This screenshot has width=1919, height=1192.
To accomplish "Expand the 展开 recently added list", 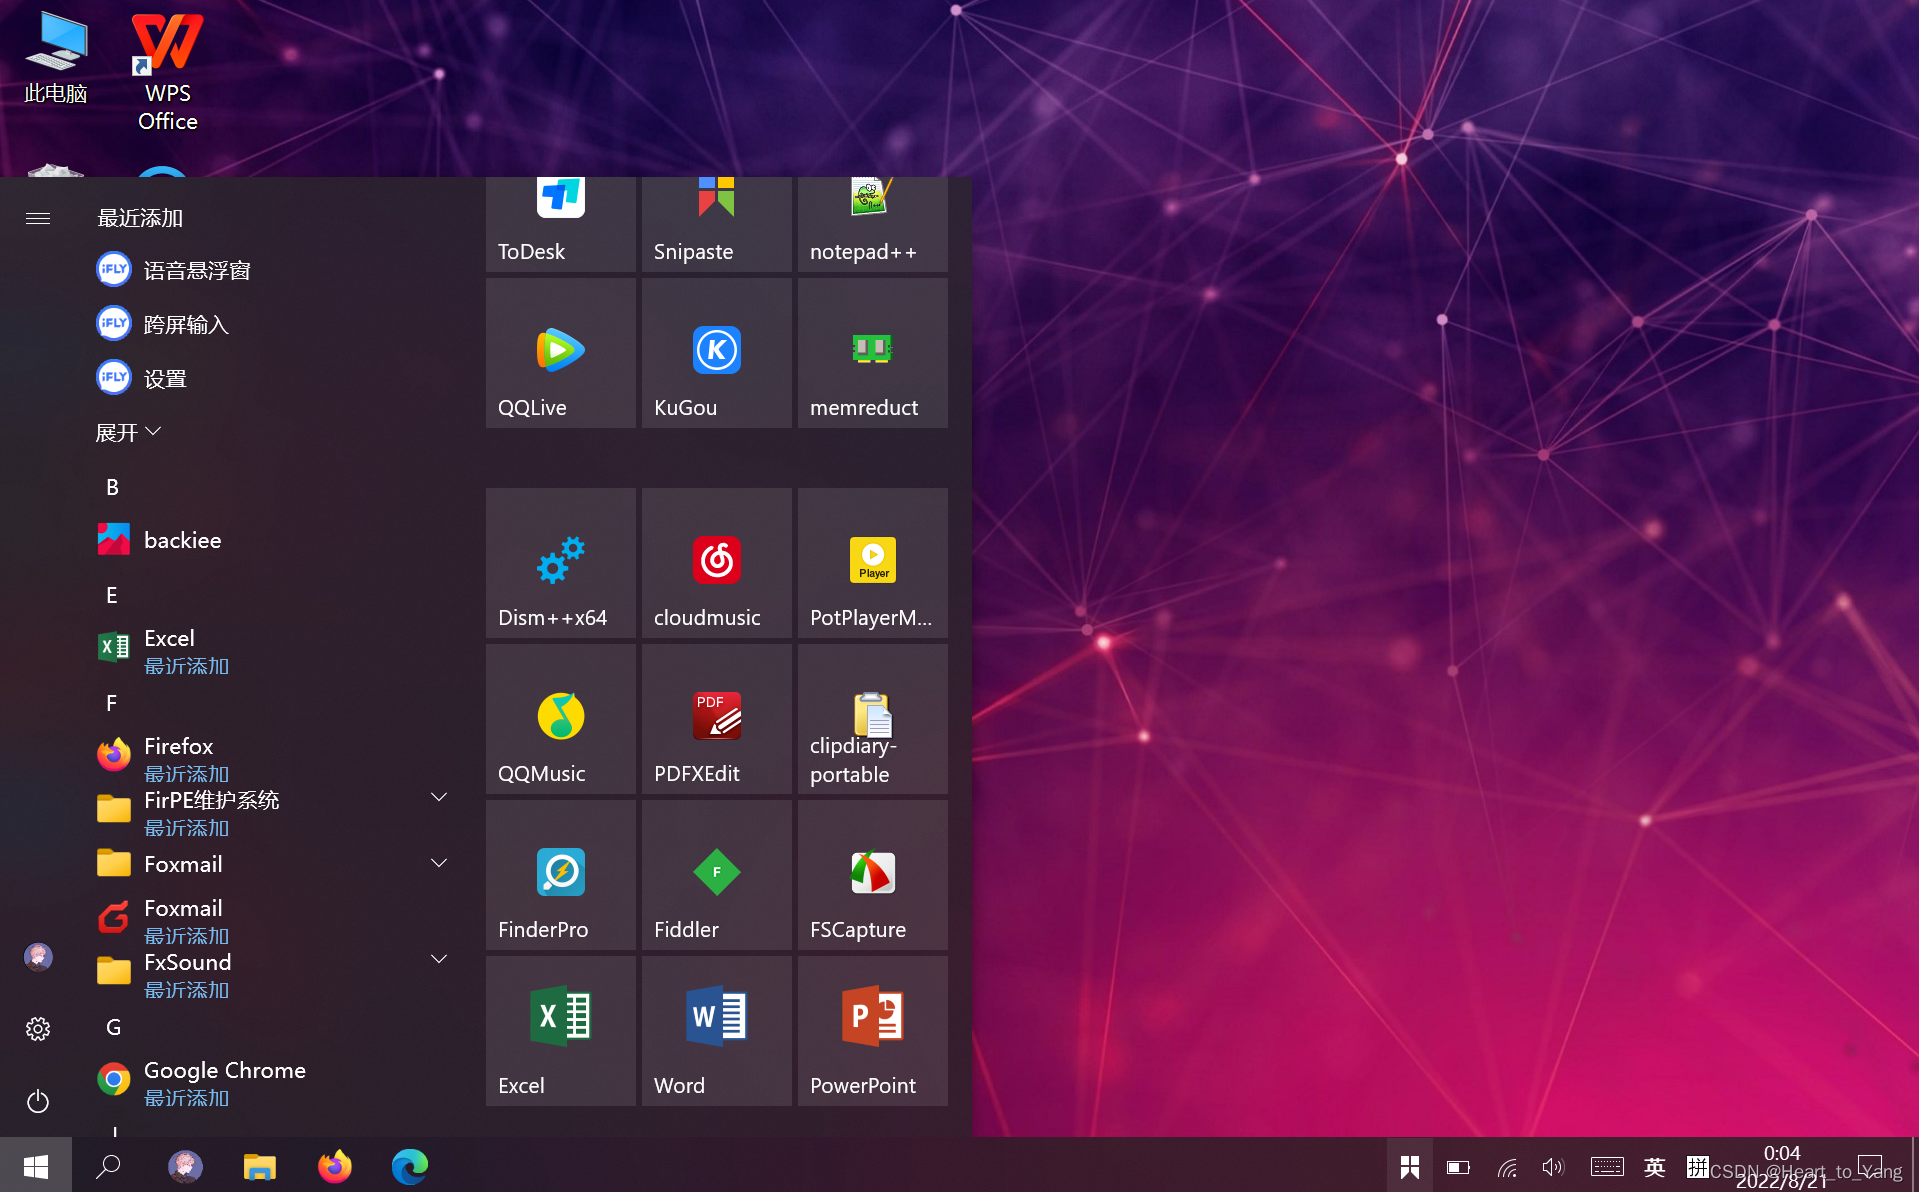I will pos(128,432).
